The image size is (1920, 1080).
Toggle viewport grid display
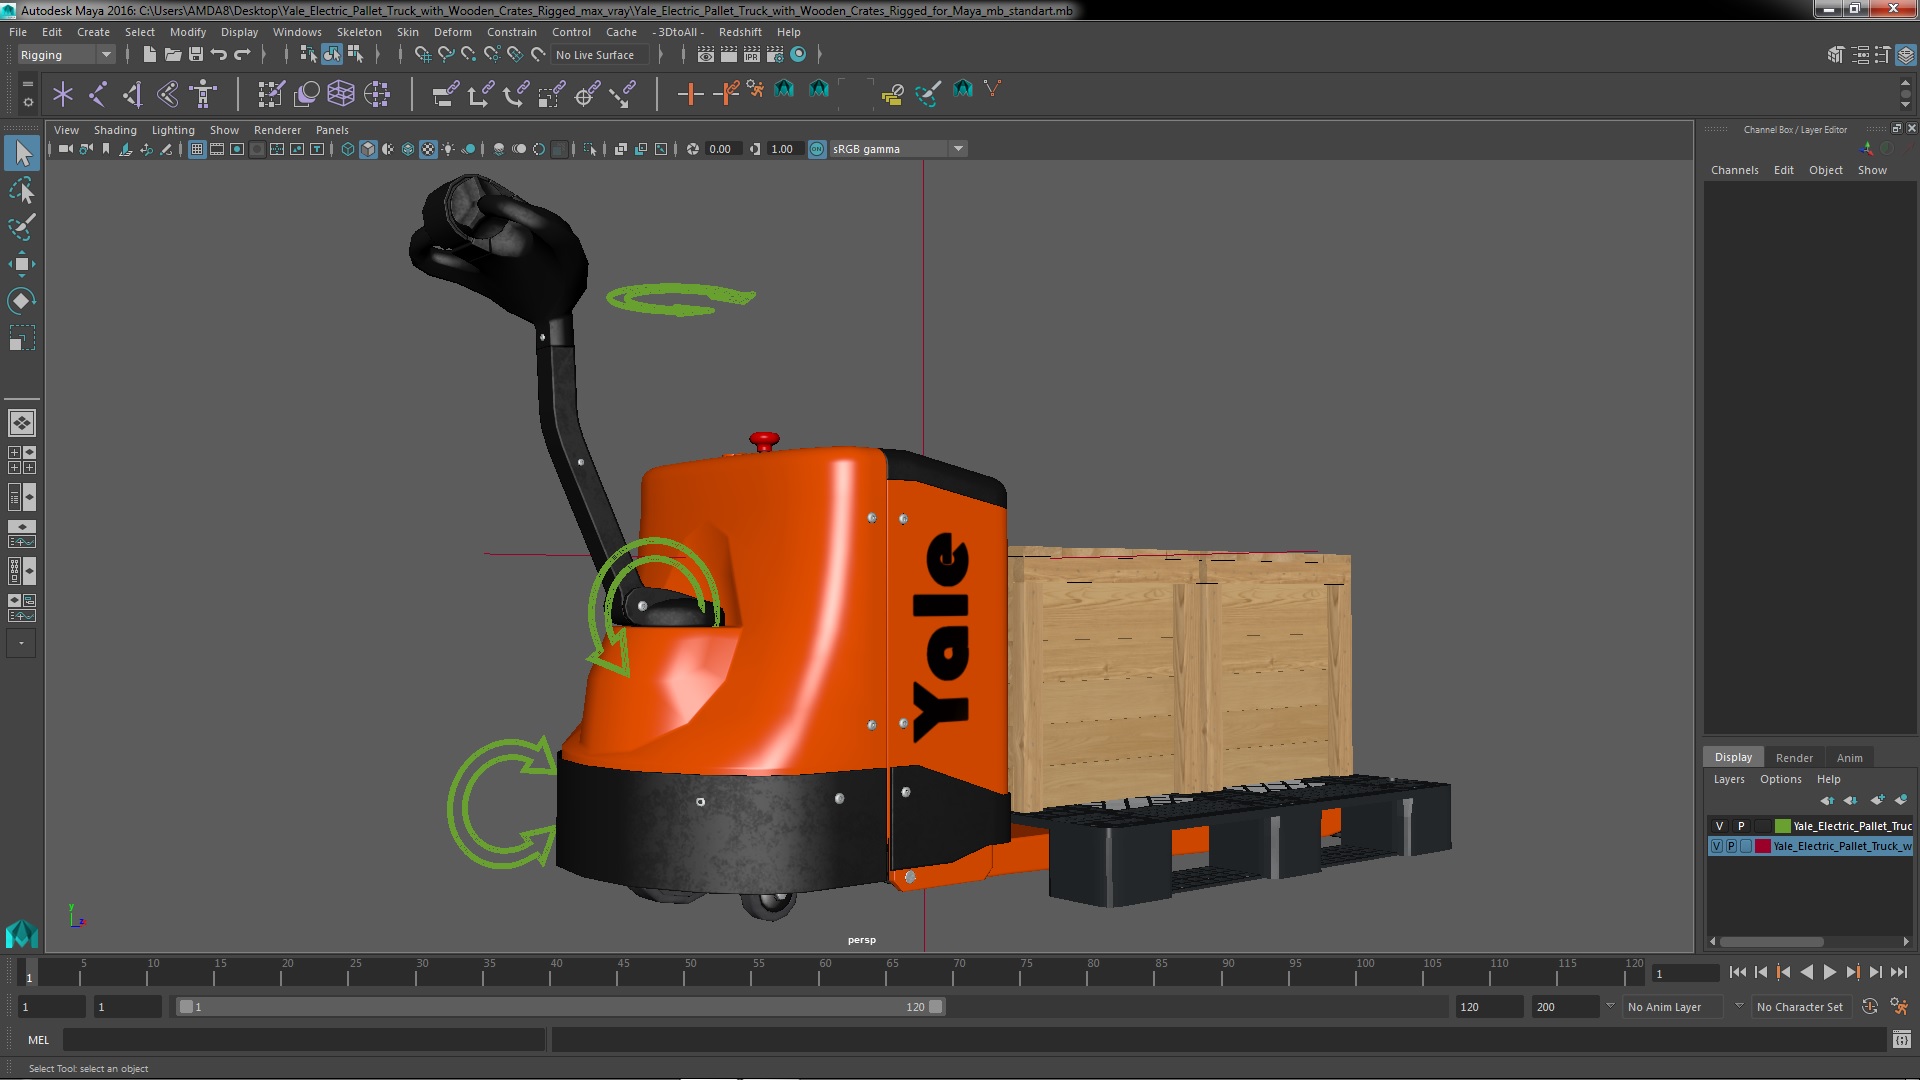(197, 149)
